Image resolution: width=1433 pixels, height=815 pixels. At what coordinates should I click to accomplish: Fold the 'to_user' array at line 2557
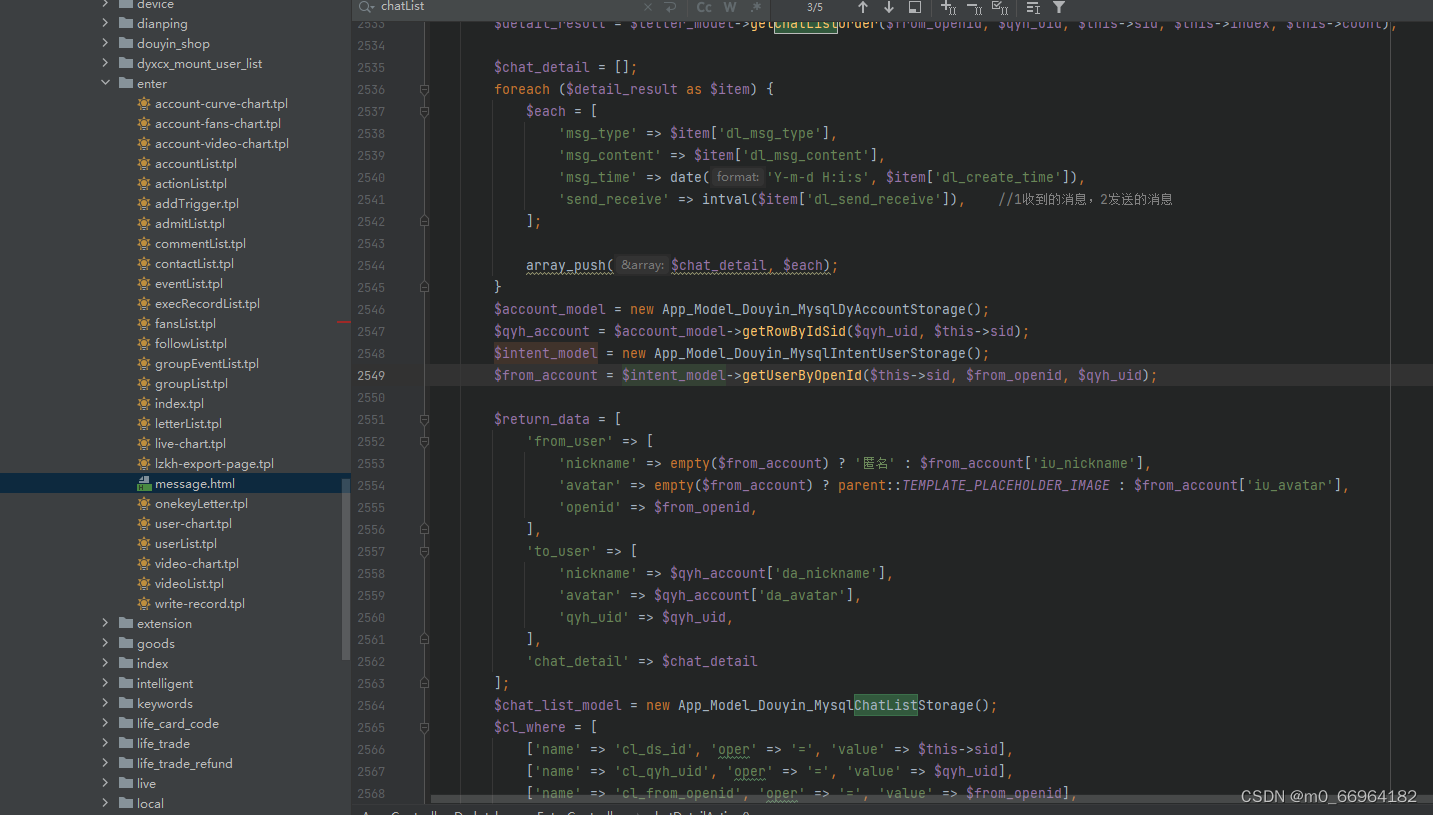click(425, 551)
